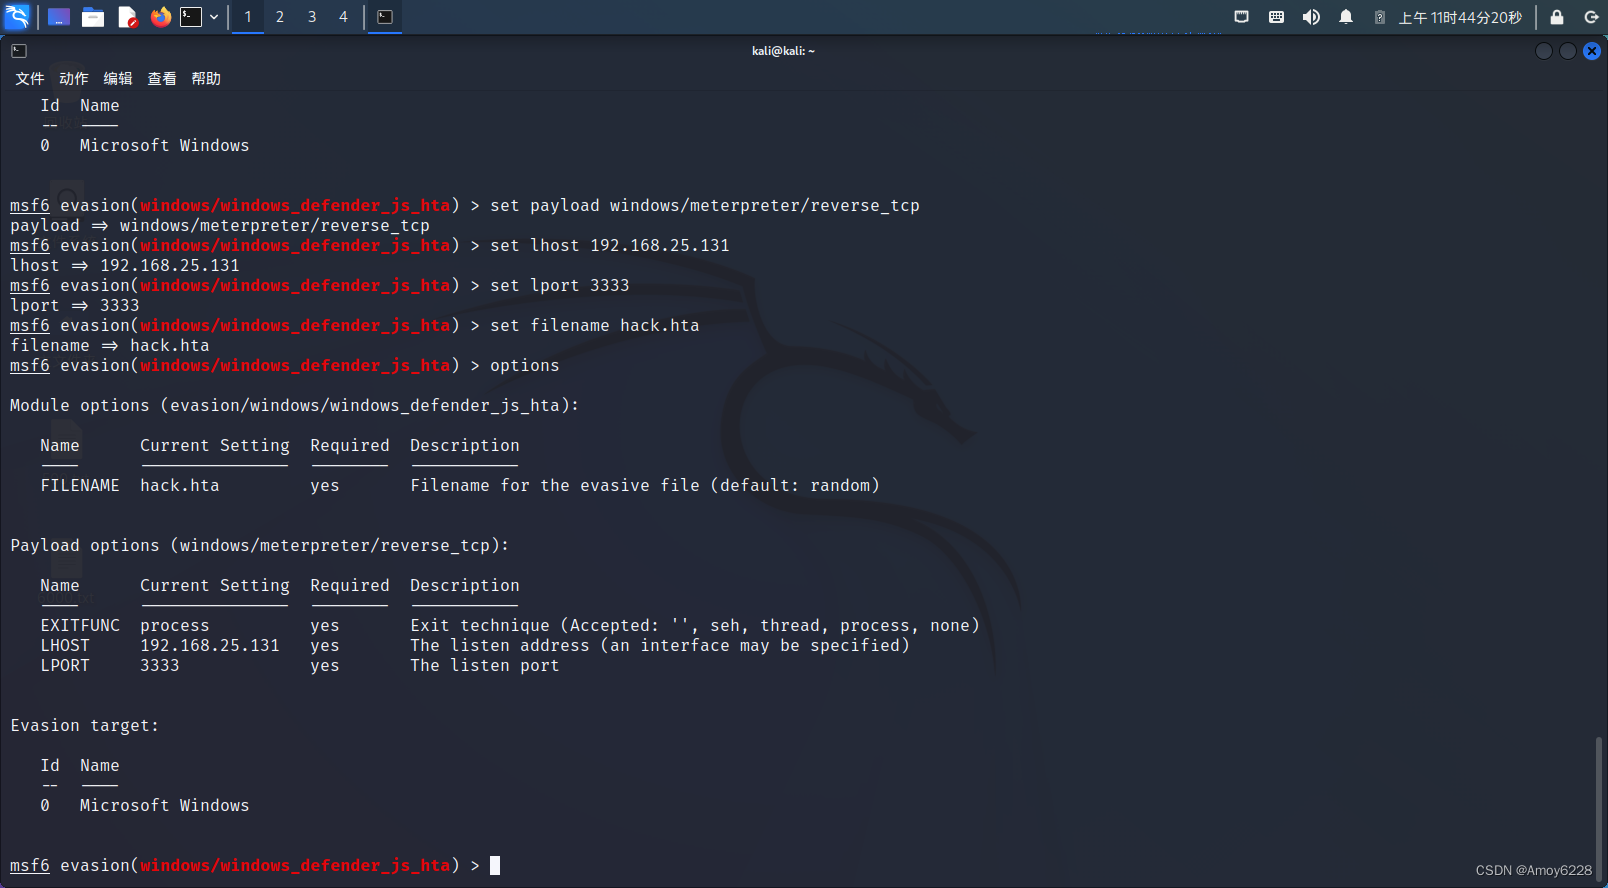Open the 文件 menu
Screen dimensions: 1608x888
(x=30, y=79)
